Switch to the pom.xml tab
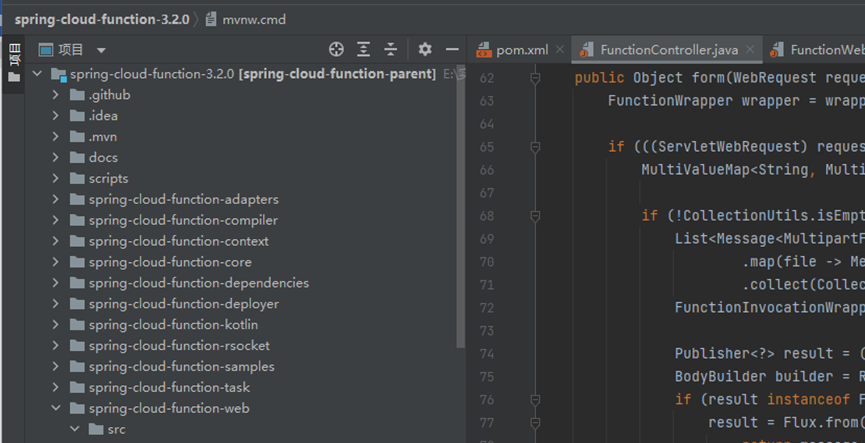 (522, 50)
